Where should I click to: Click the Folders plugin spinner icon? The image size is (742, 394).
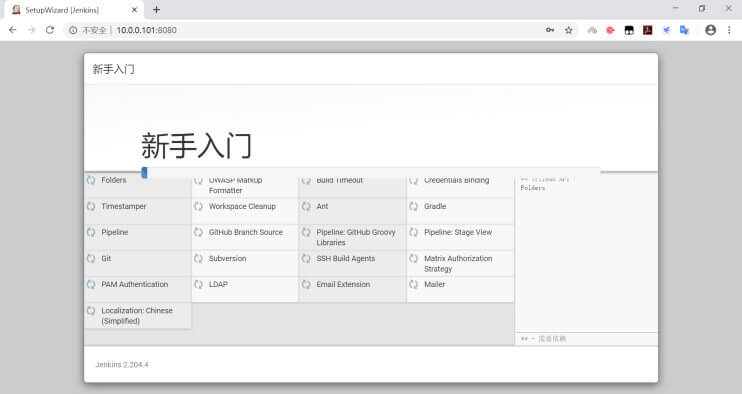coord(91,180)
